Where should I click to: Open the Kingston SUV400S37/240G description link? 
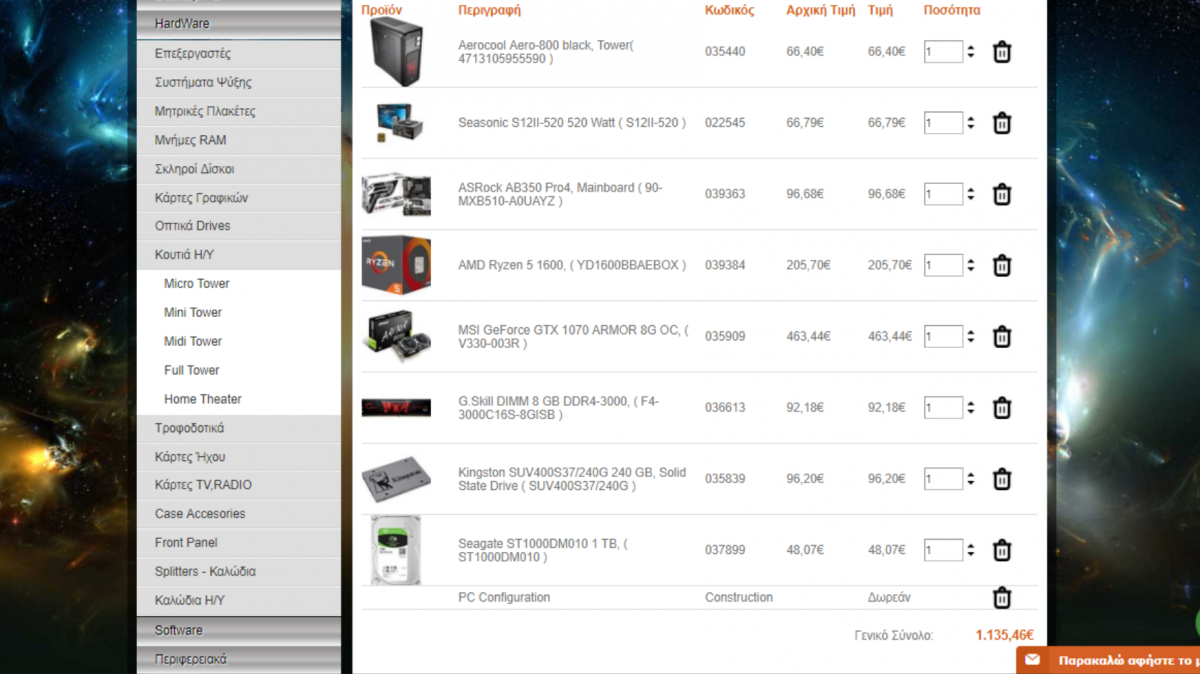(572, 479)
